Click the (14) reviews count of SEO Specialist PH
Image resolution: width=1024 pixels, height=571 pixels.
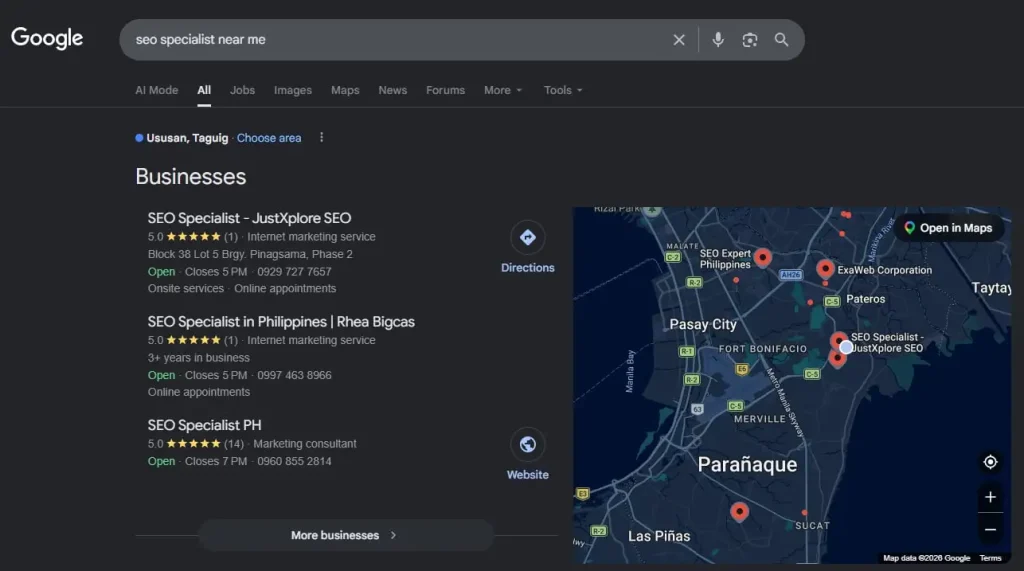coord(234,444)
